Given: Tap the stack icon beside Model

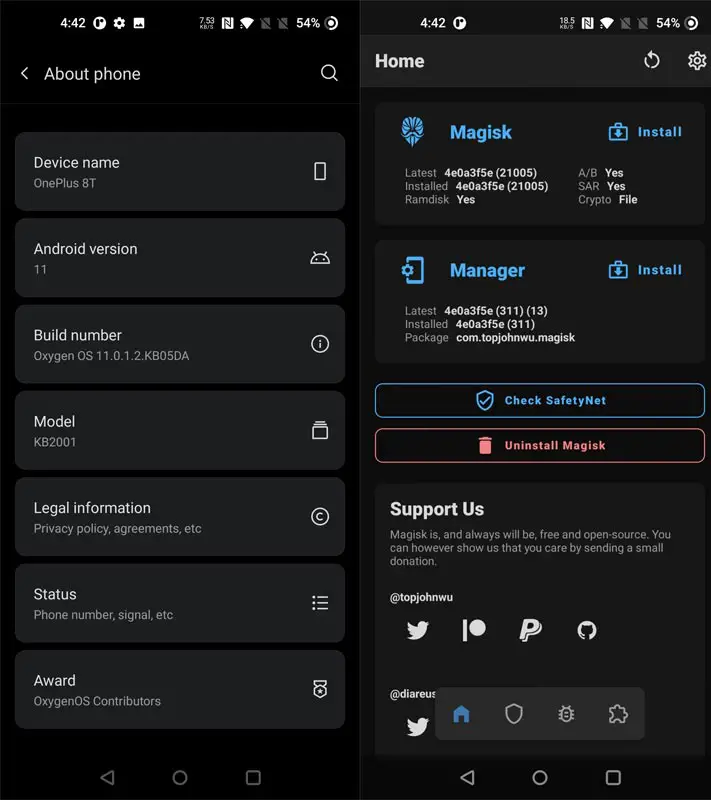Looking at the screenshot, I should tap(320, 430).
